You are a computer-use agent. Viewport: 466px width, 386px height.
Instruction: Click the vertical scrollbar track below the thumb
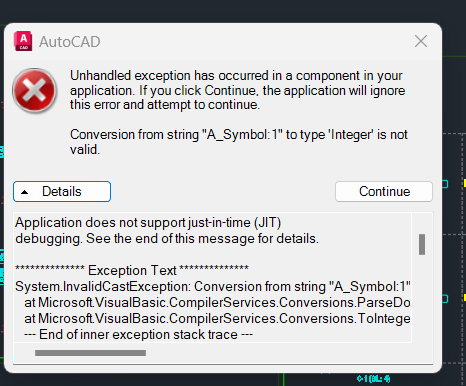click(x=422, y=298)
